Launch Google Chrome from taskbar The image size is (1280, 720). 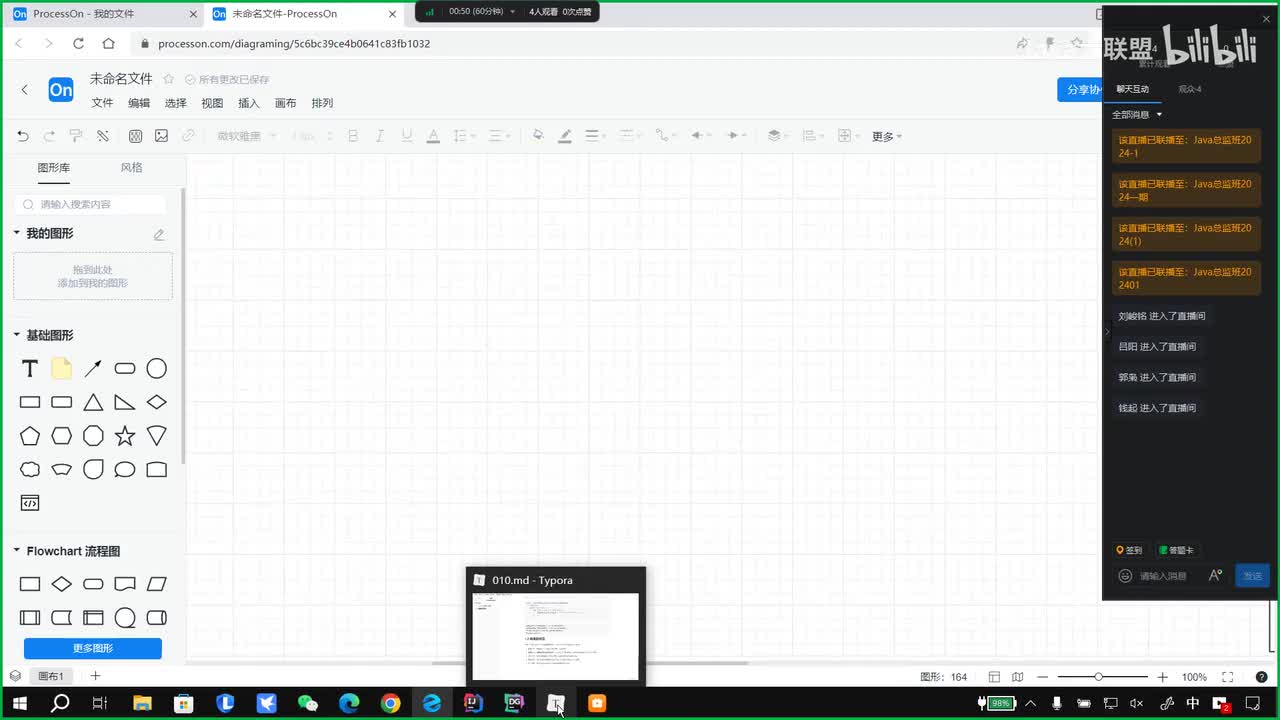390,703
